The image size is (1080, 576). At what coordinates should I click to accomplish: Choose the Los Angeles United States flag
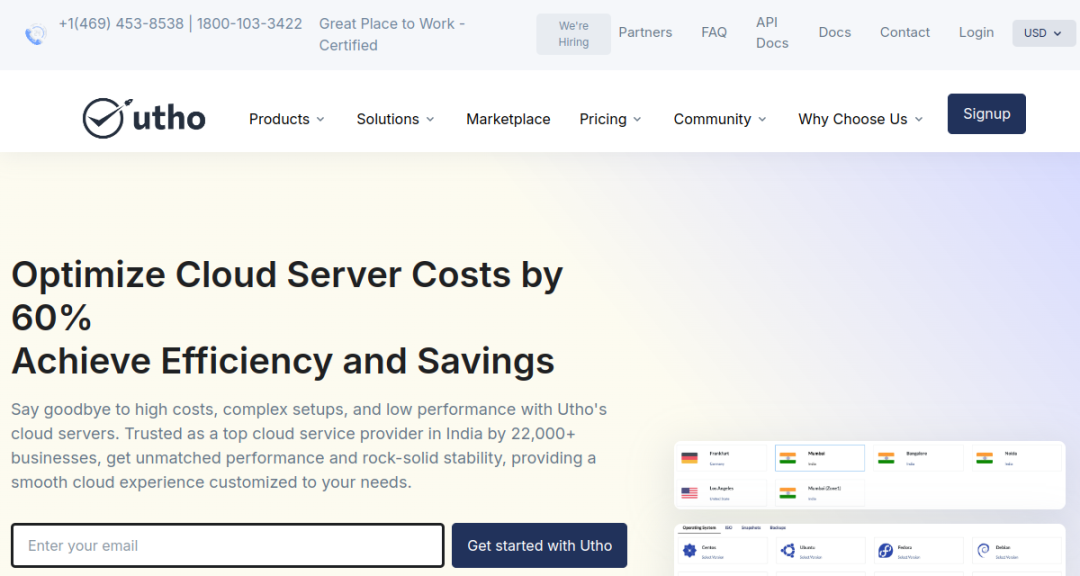[689, 493]
